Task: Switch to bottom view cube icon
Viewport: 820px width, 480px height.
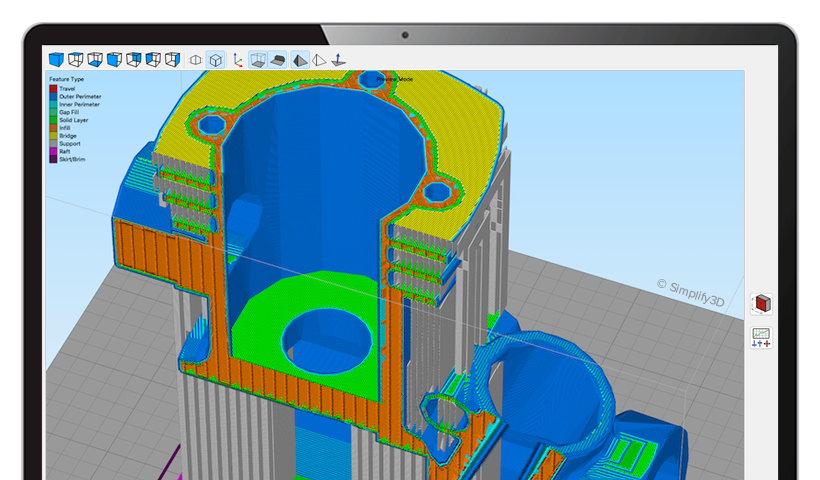Action: pyautogui.click(x=95, y=59)
